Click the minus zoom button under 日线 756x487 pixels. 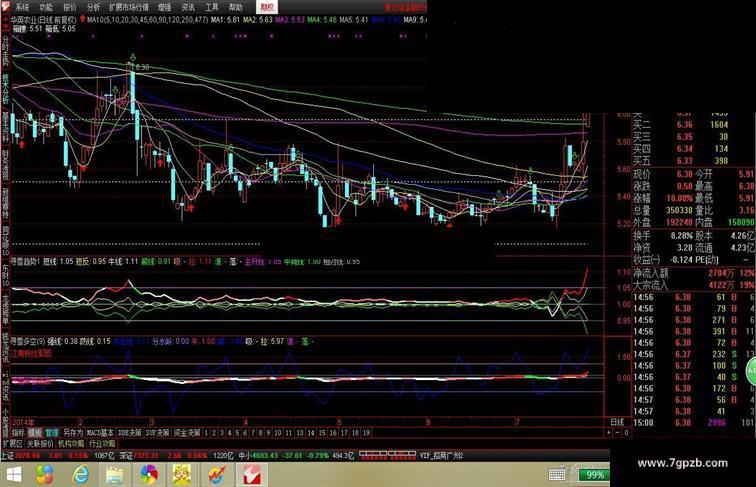point(618,433)
